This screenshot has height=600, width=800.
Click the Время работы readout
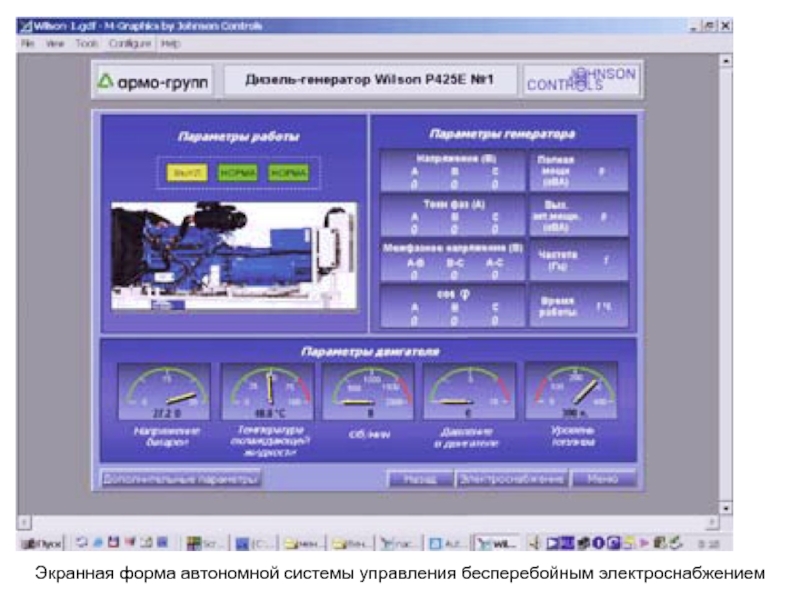(x=579, y=307)
